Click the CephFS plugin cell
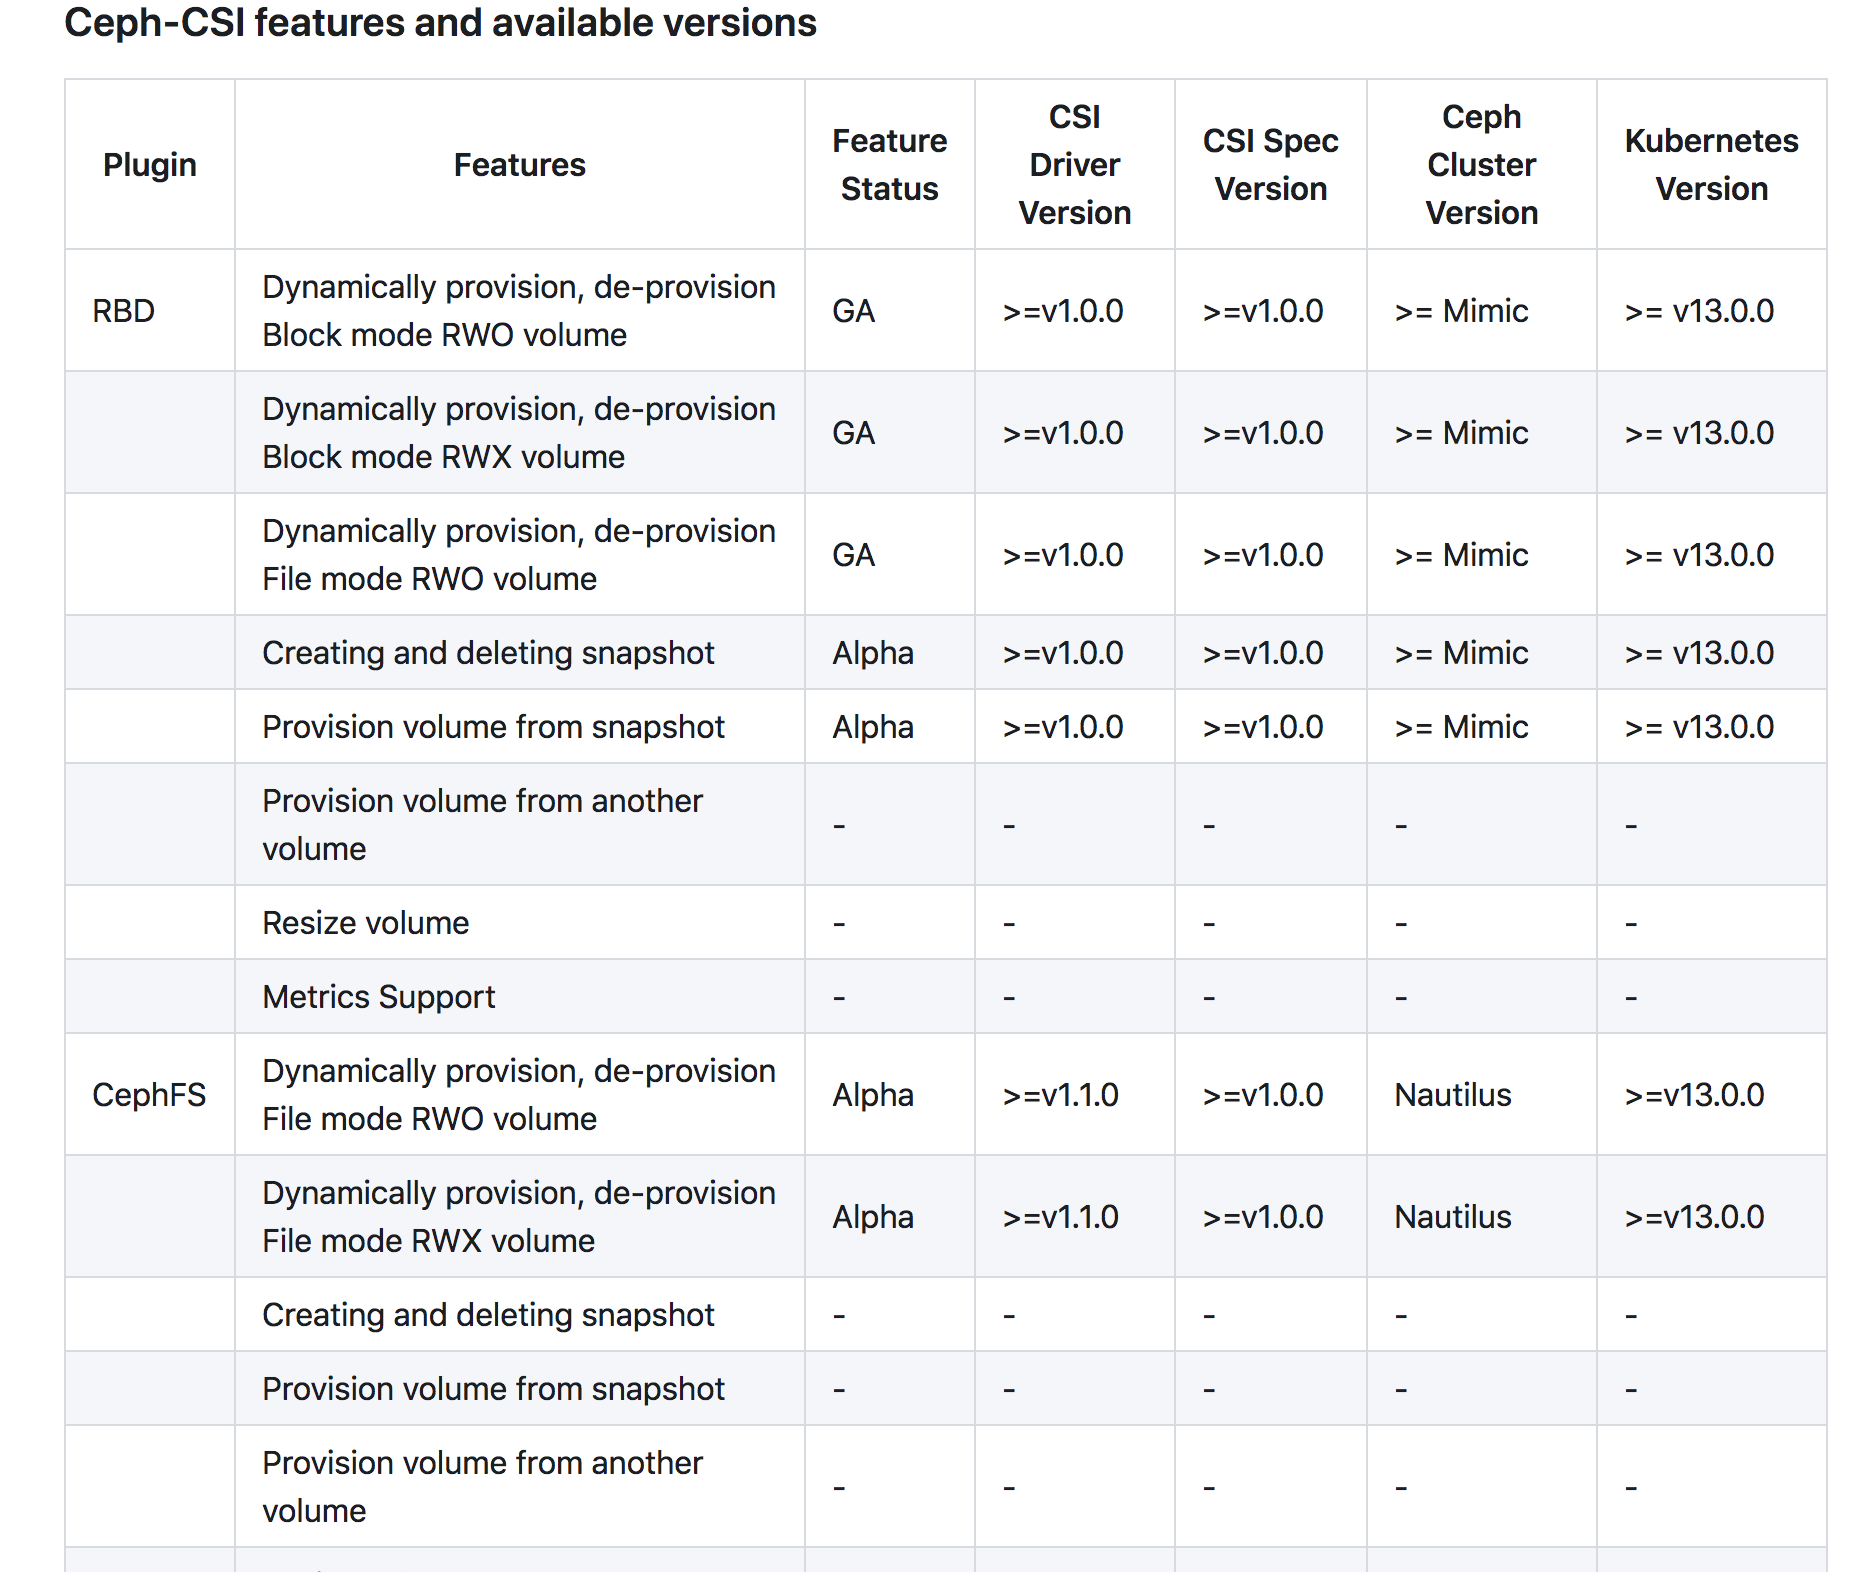 [x=149, y=1095]
